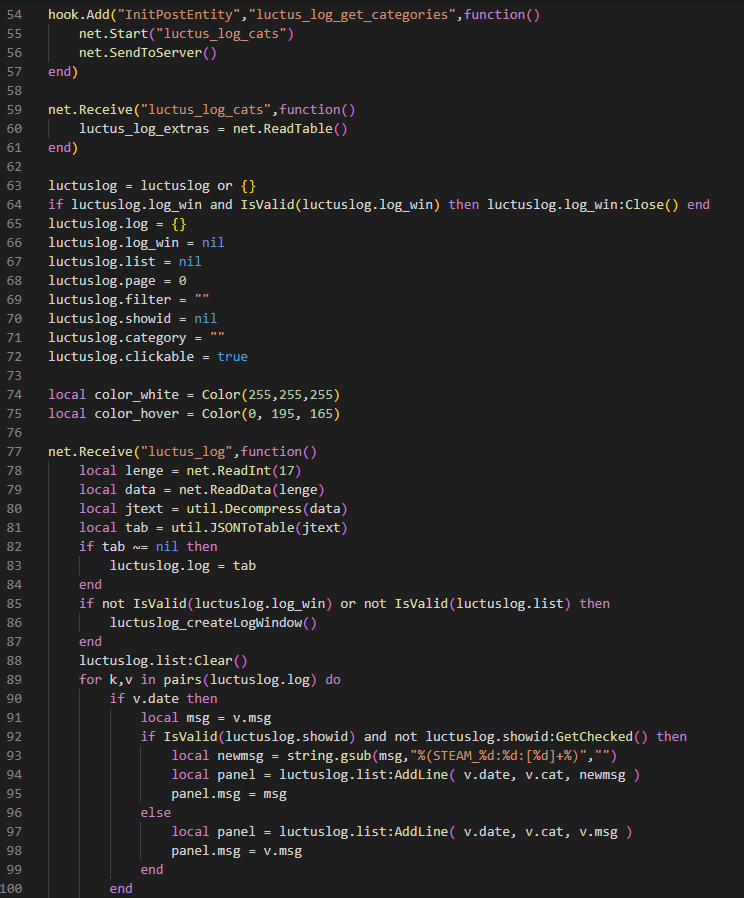Click line number 73 in gutter
Image resolution: width=744 pixels, height=898 pixels.
pos(14,376)
